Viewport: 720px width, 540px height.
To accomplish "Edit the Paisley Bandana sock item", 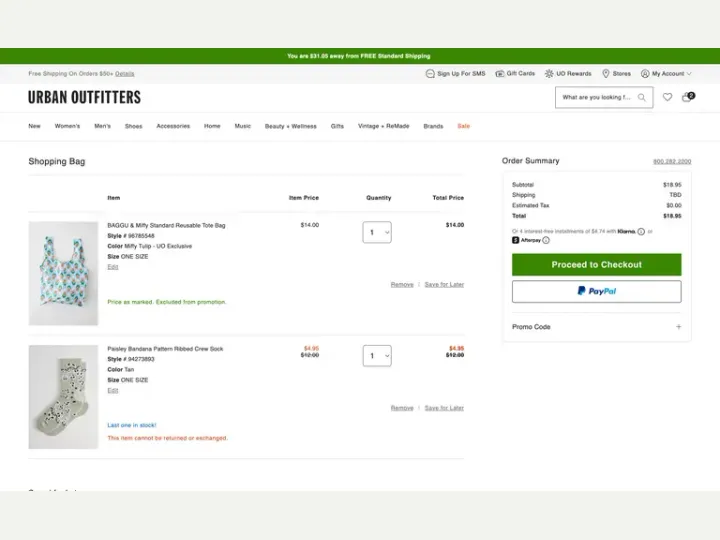I will [x=112, y=390].
